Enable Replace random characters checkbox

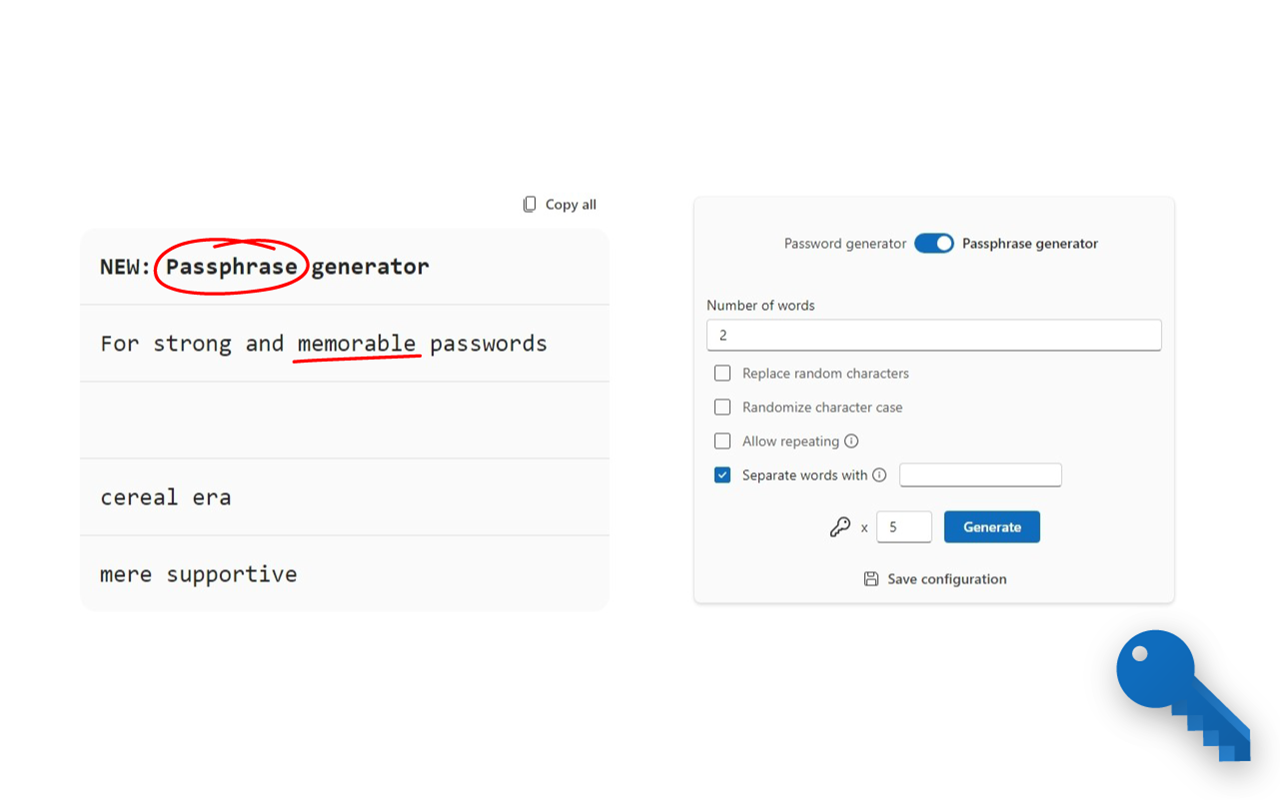pos(722,373)
